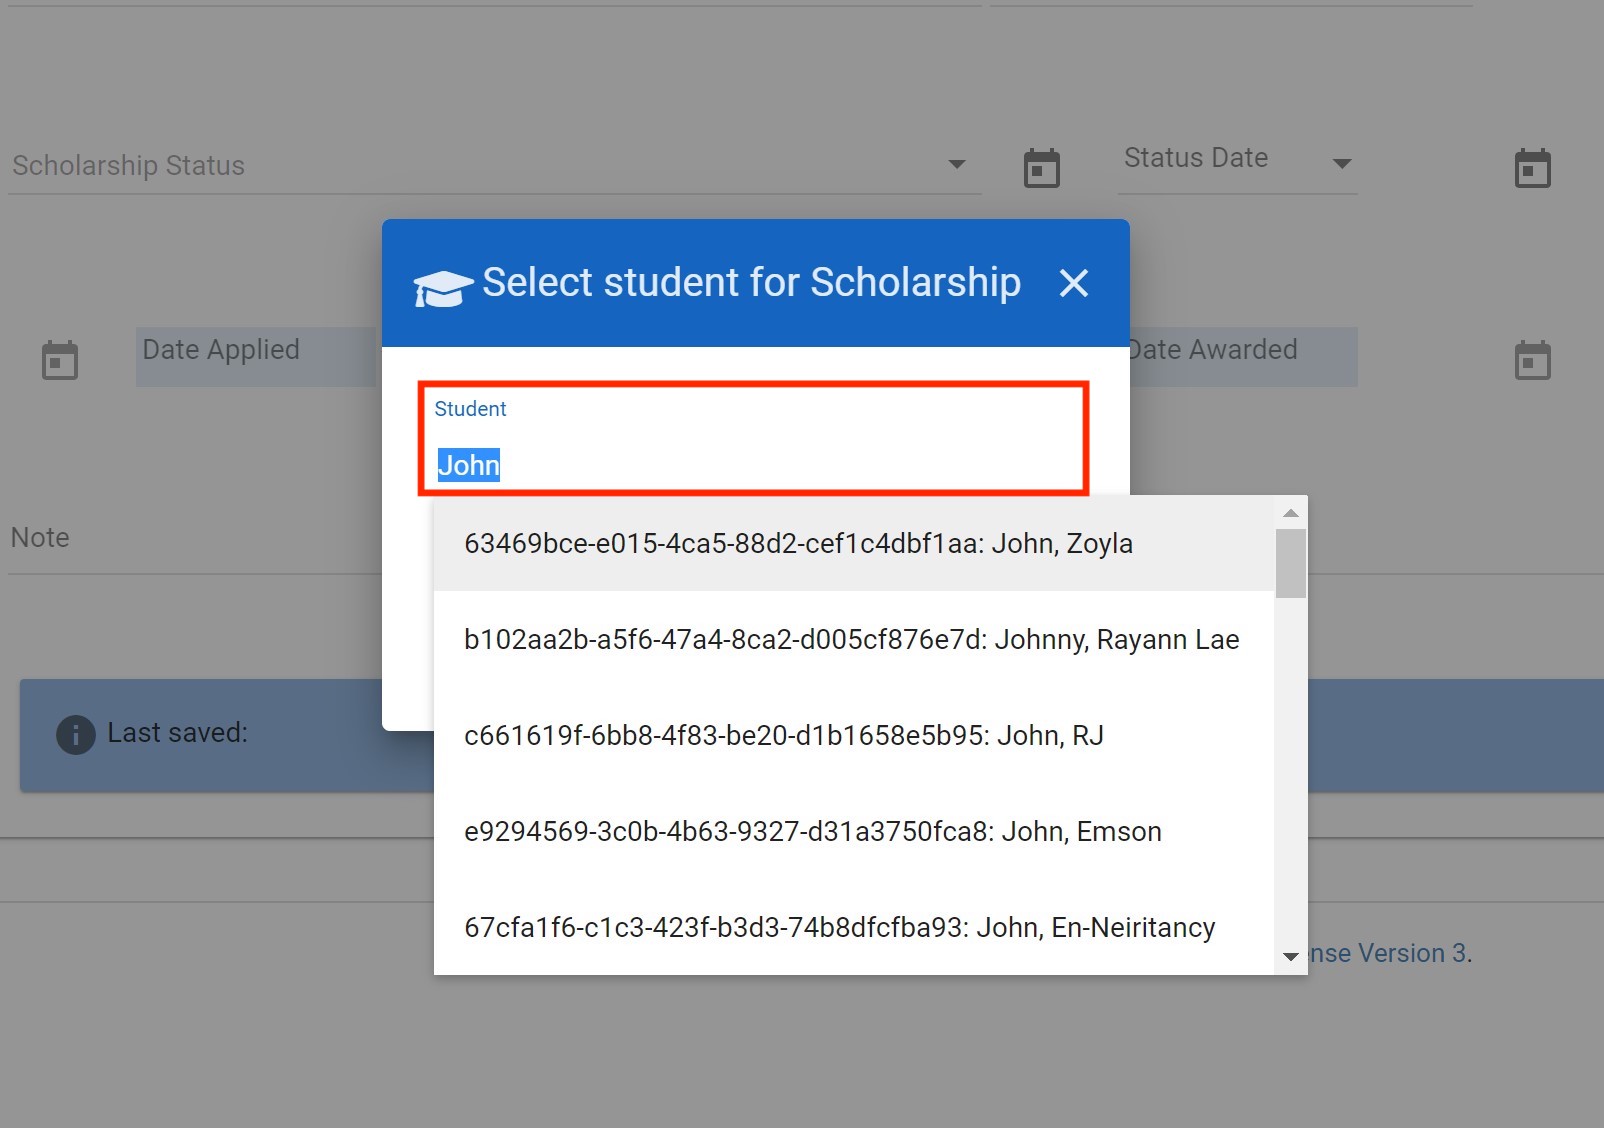
Task: Click the Date Applied field
Action: coord(255,356)
